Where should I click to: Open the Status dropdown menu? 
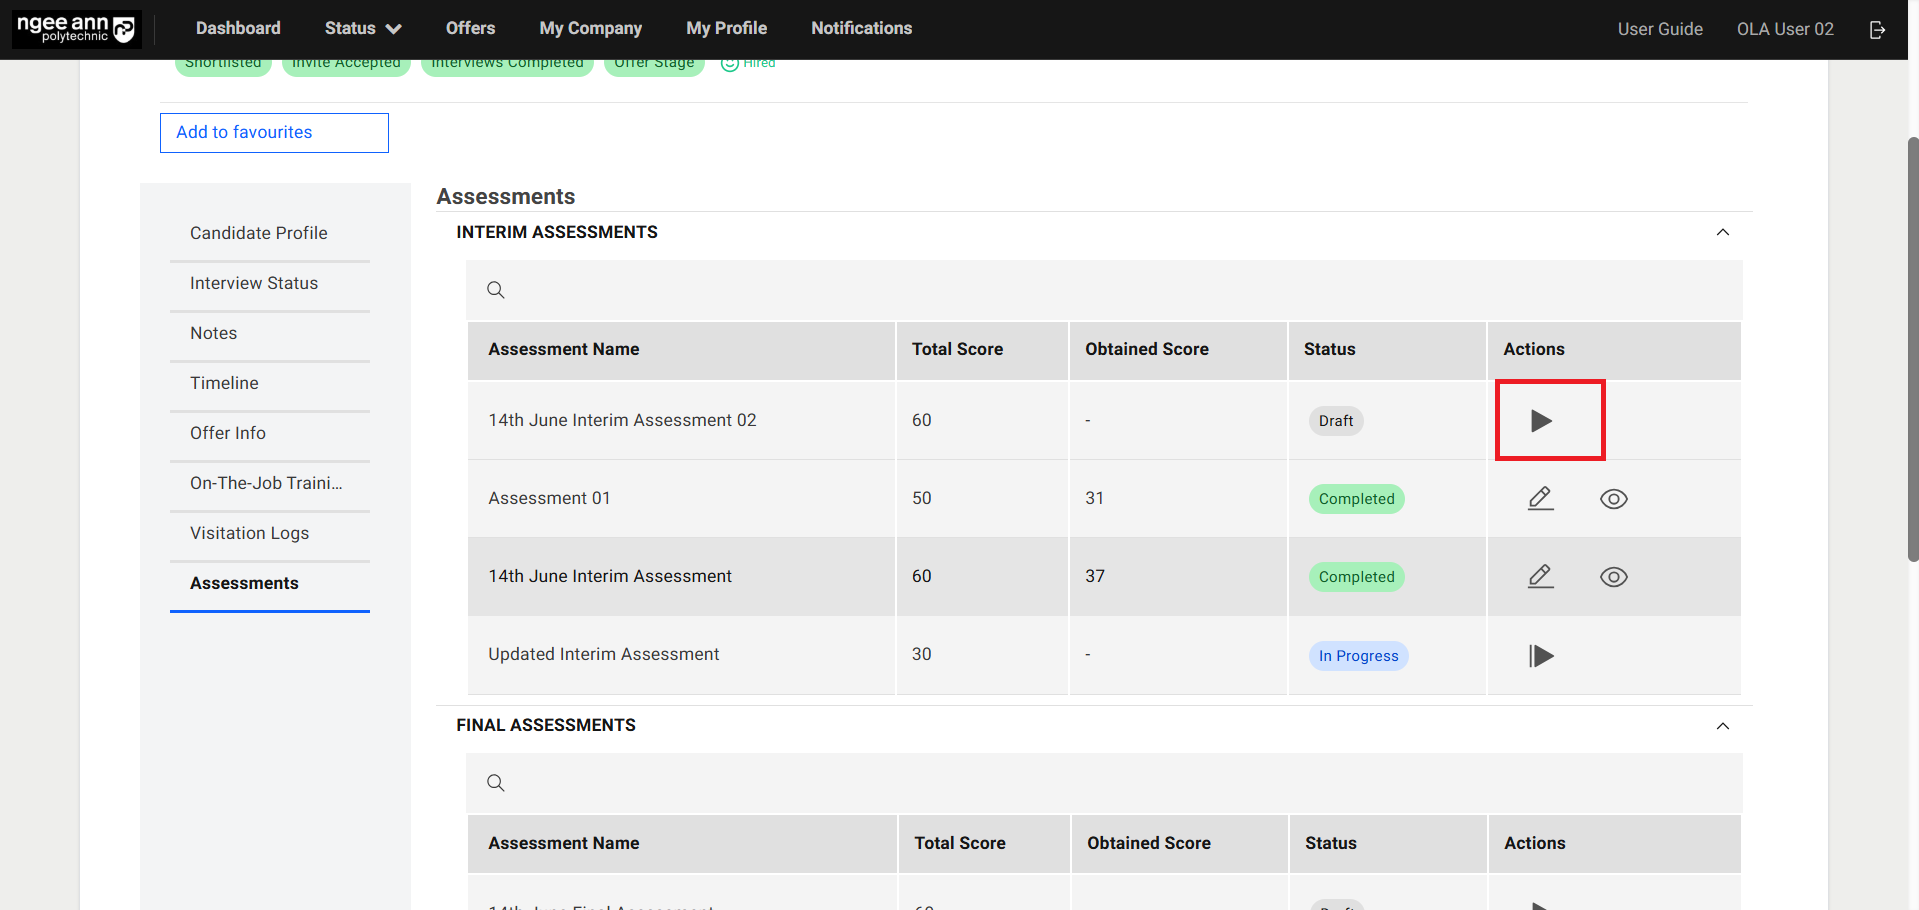(x=362, y=29)
